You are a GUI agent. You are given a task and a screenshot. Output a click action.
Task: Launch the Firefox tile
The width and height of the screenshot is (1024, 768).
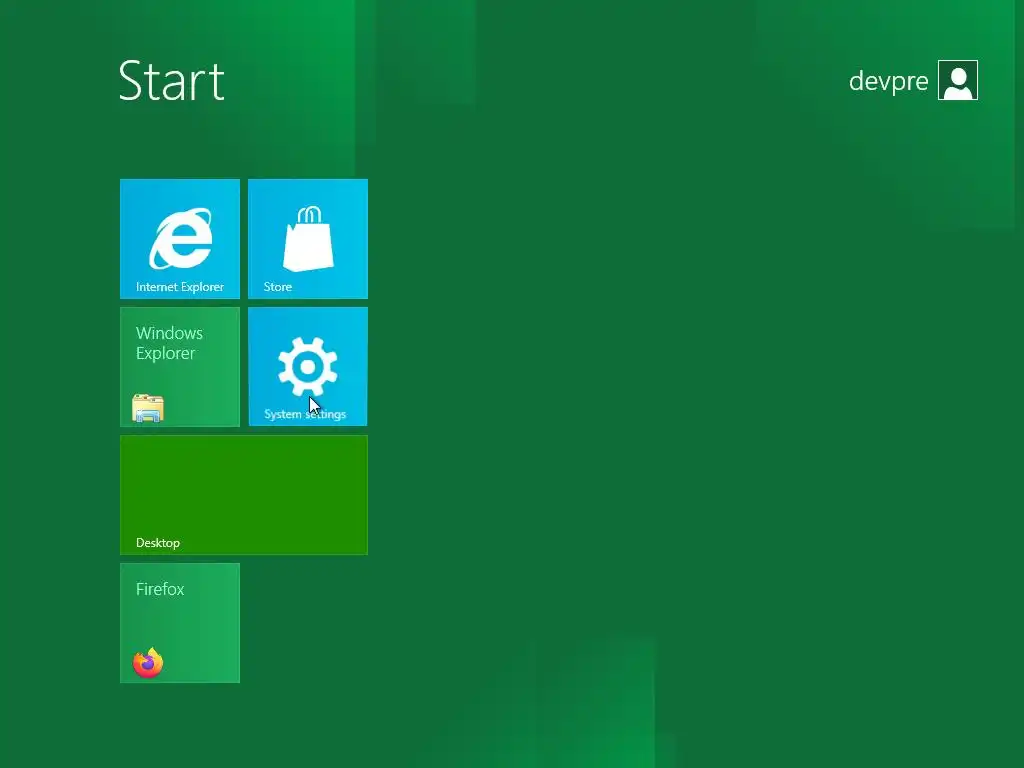click(x=180, y=622)
